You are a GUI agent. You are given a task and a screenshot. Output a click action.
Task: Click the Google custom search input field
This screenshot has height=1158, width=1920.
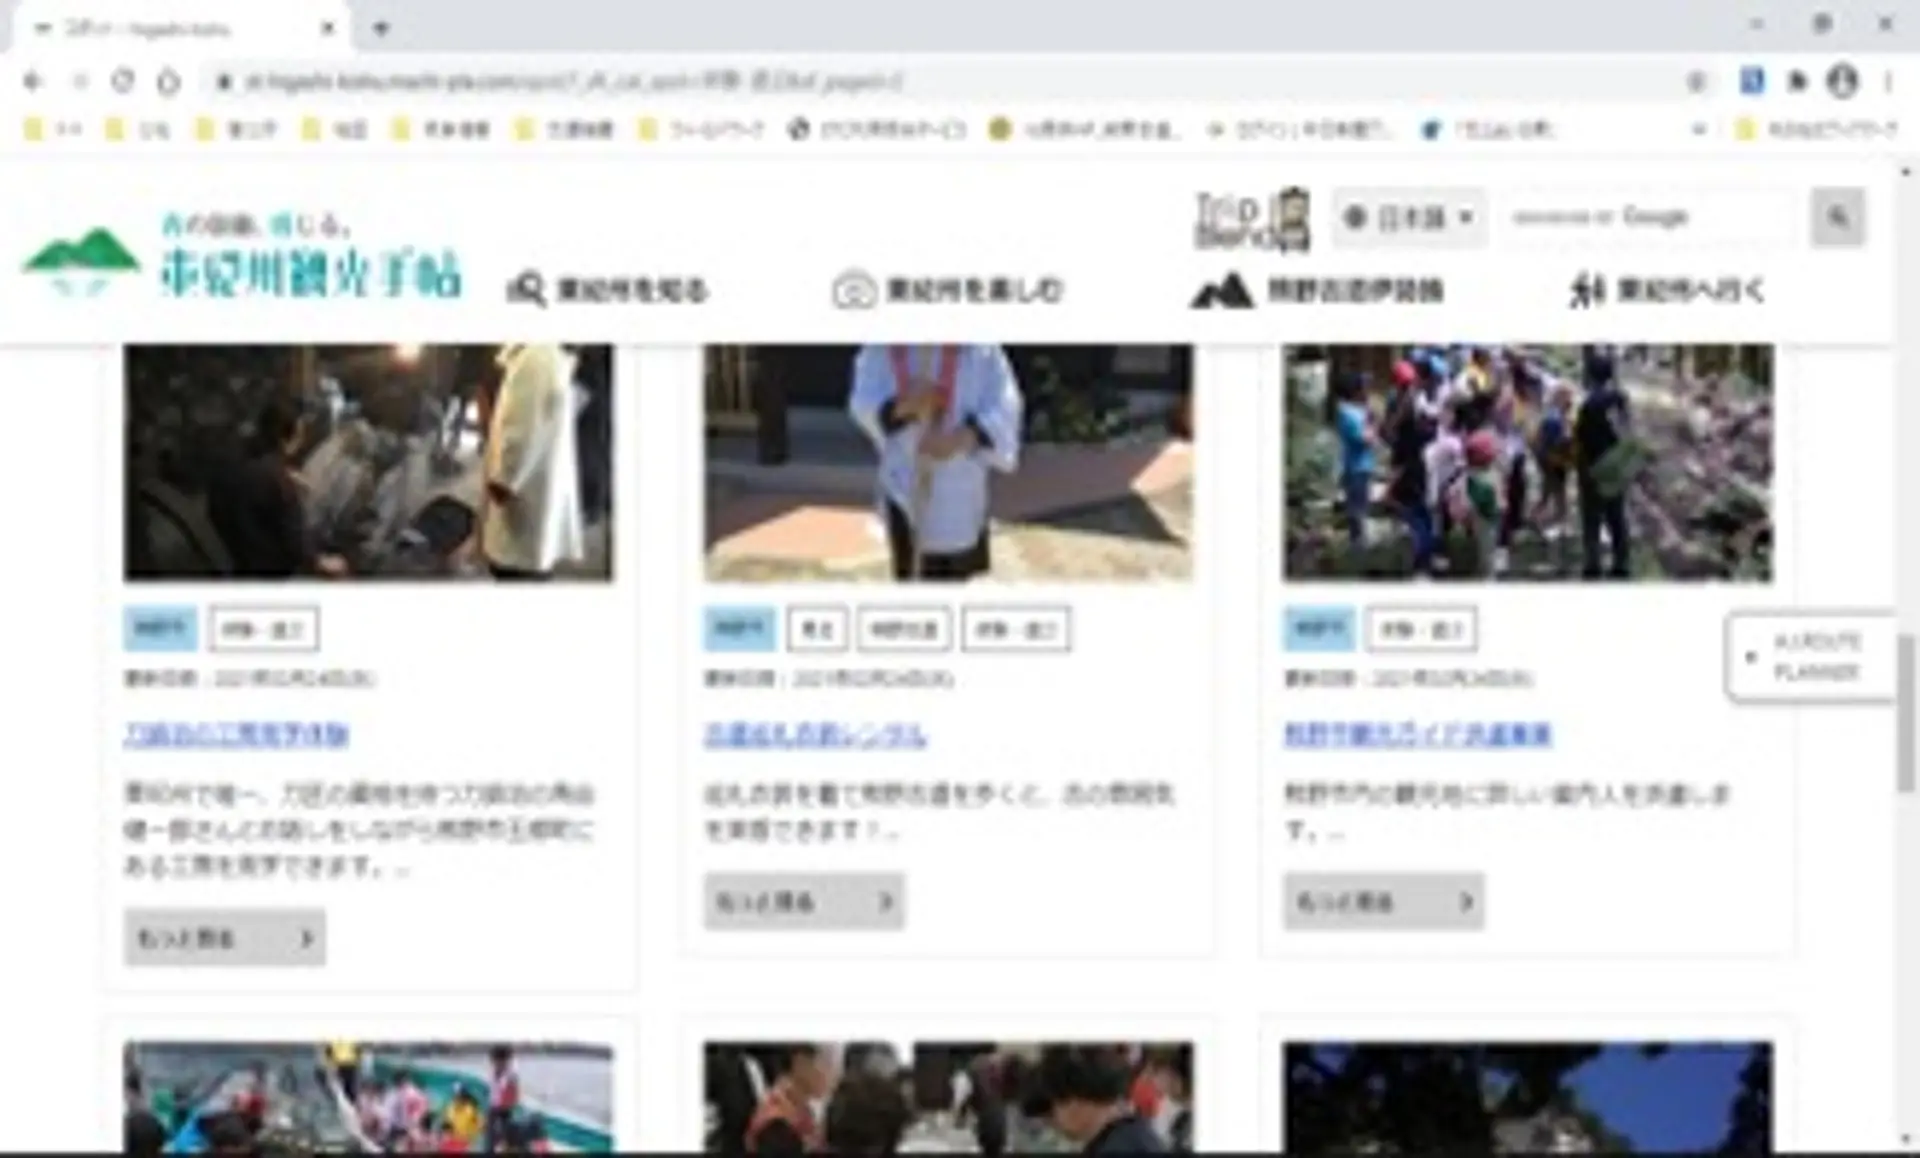tap(1650, 217)
